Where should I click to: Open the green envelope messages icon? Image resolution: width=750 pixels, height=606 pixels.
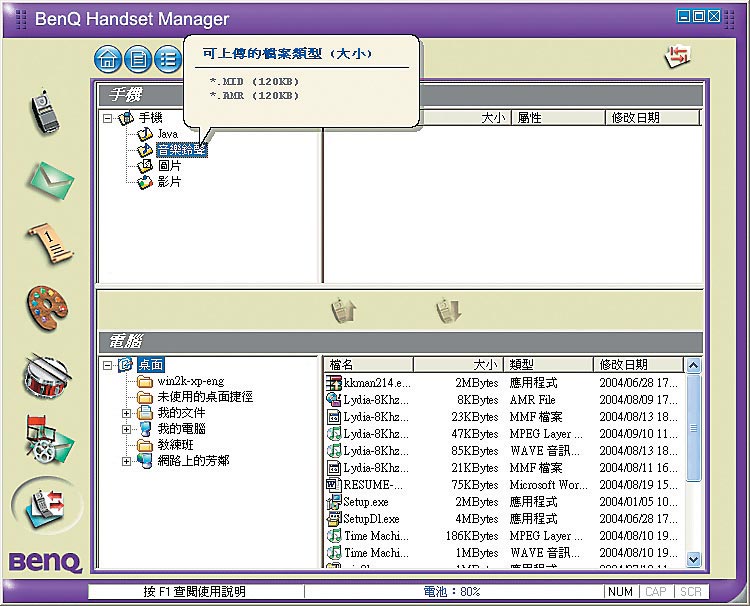(51, 181)
